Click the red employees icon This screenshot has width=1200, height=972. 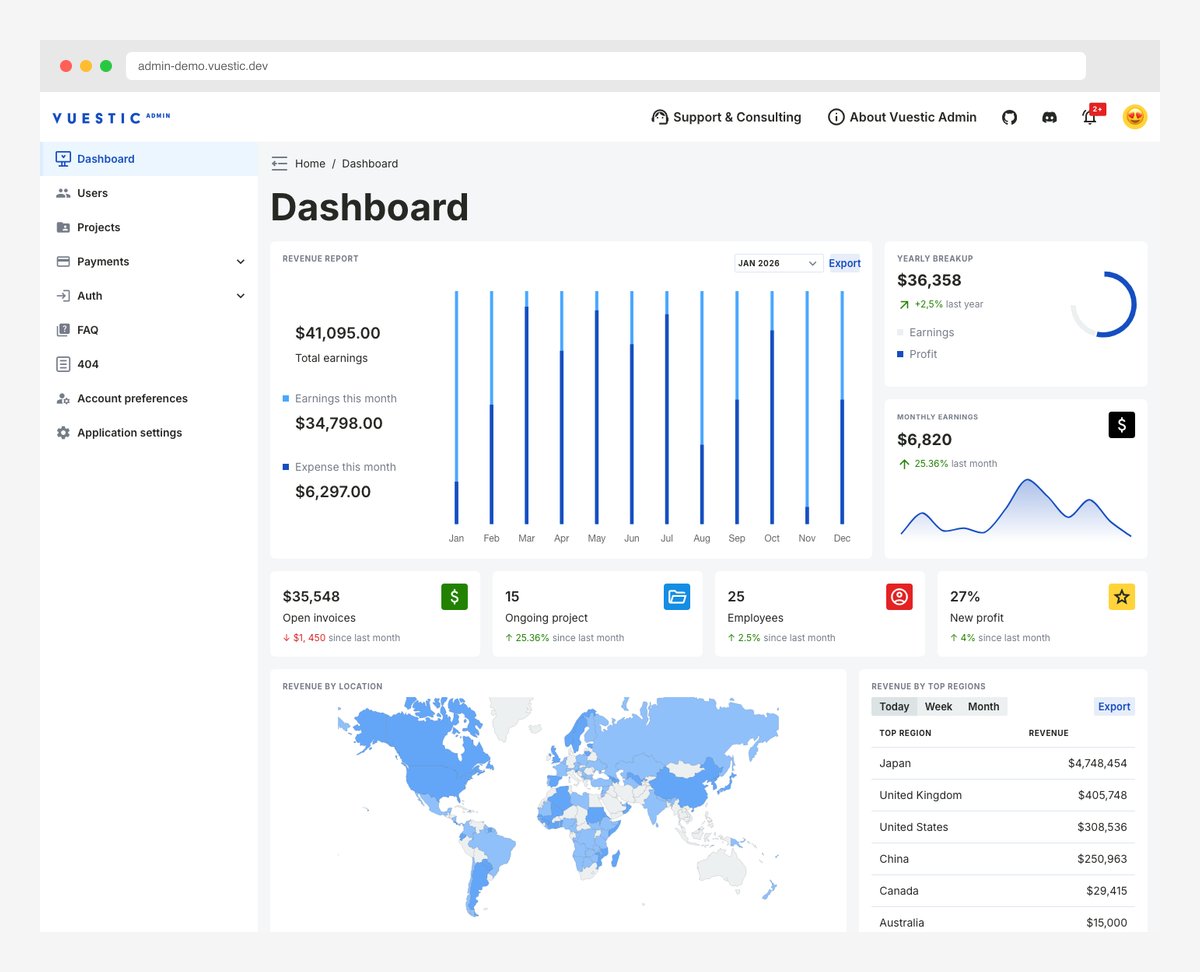[899, 596]
